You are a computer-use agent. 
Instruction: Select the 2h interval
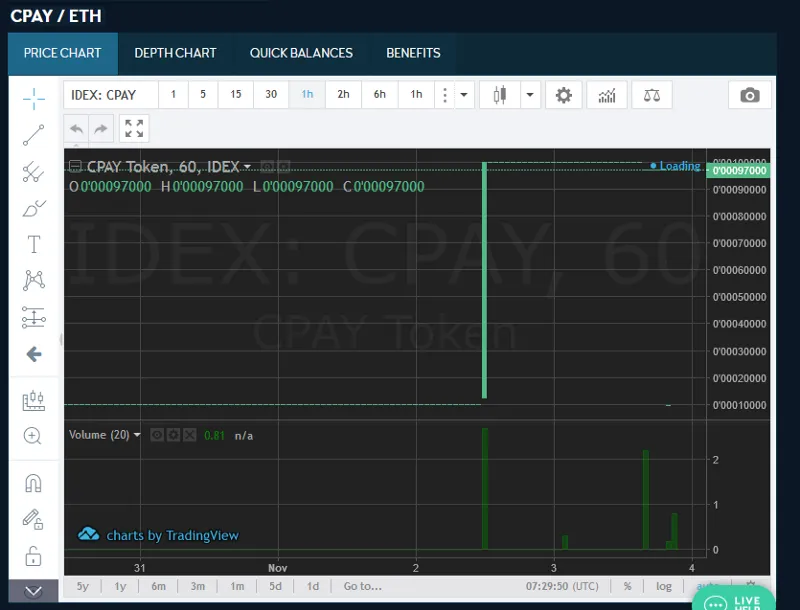343,94
